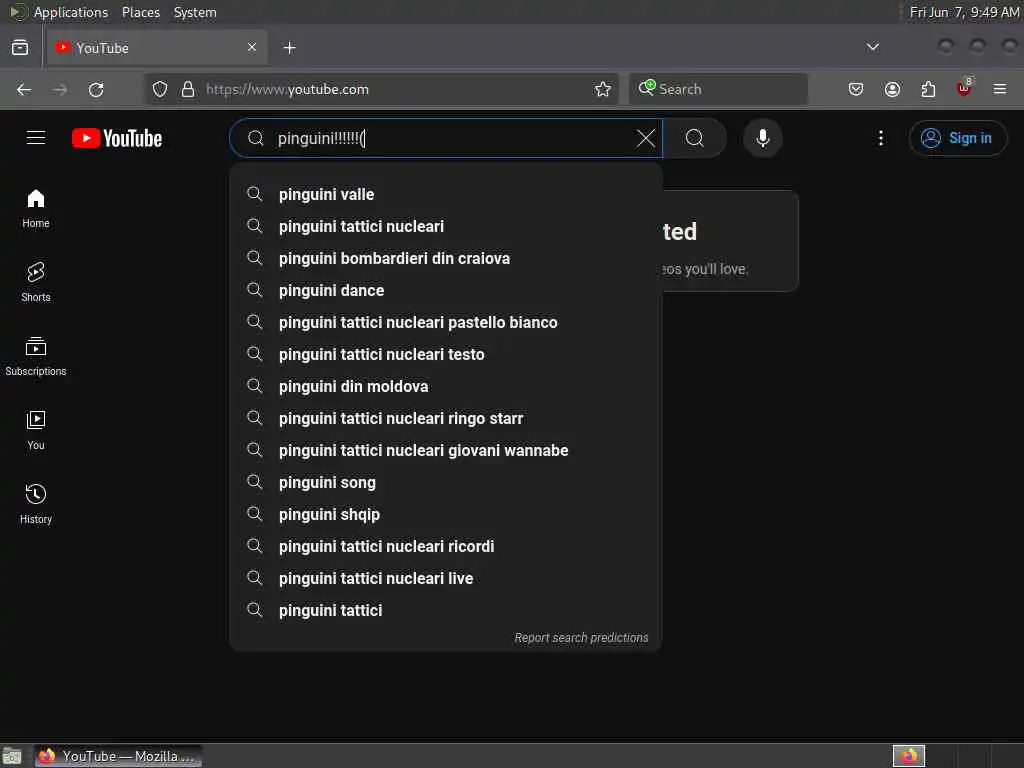
Task: Open Subscriptions in sidebar
Action: pos(36,357)
